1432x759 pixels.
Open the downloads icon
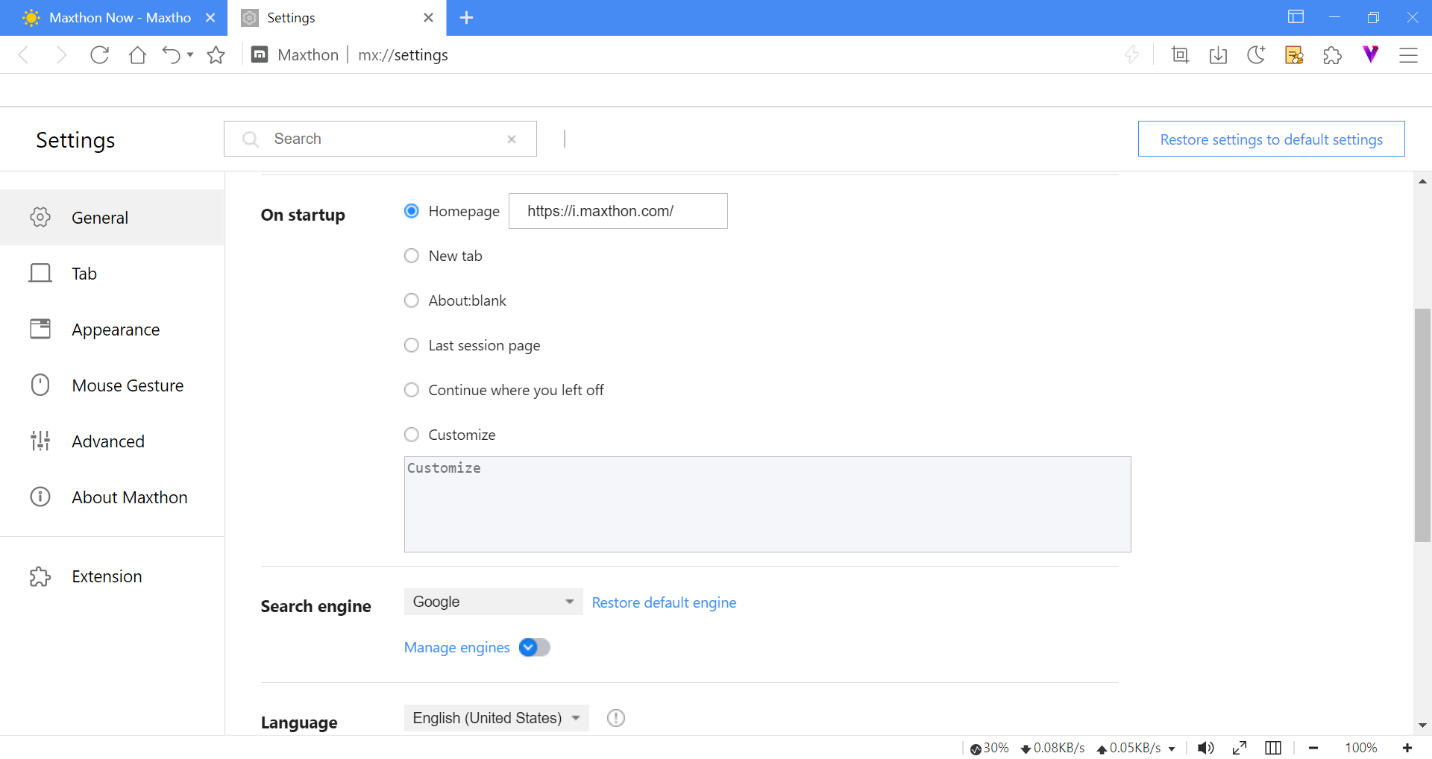pyautogui.click(x=1218, y=55)
